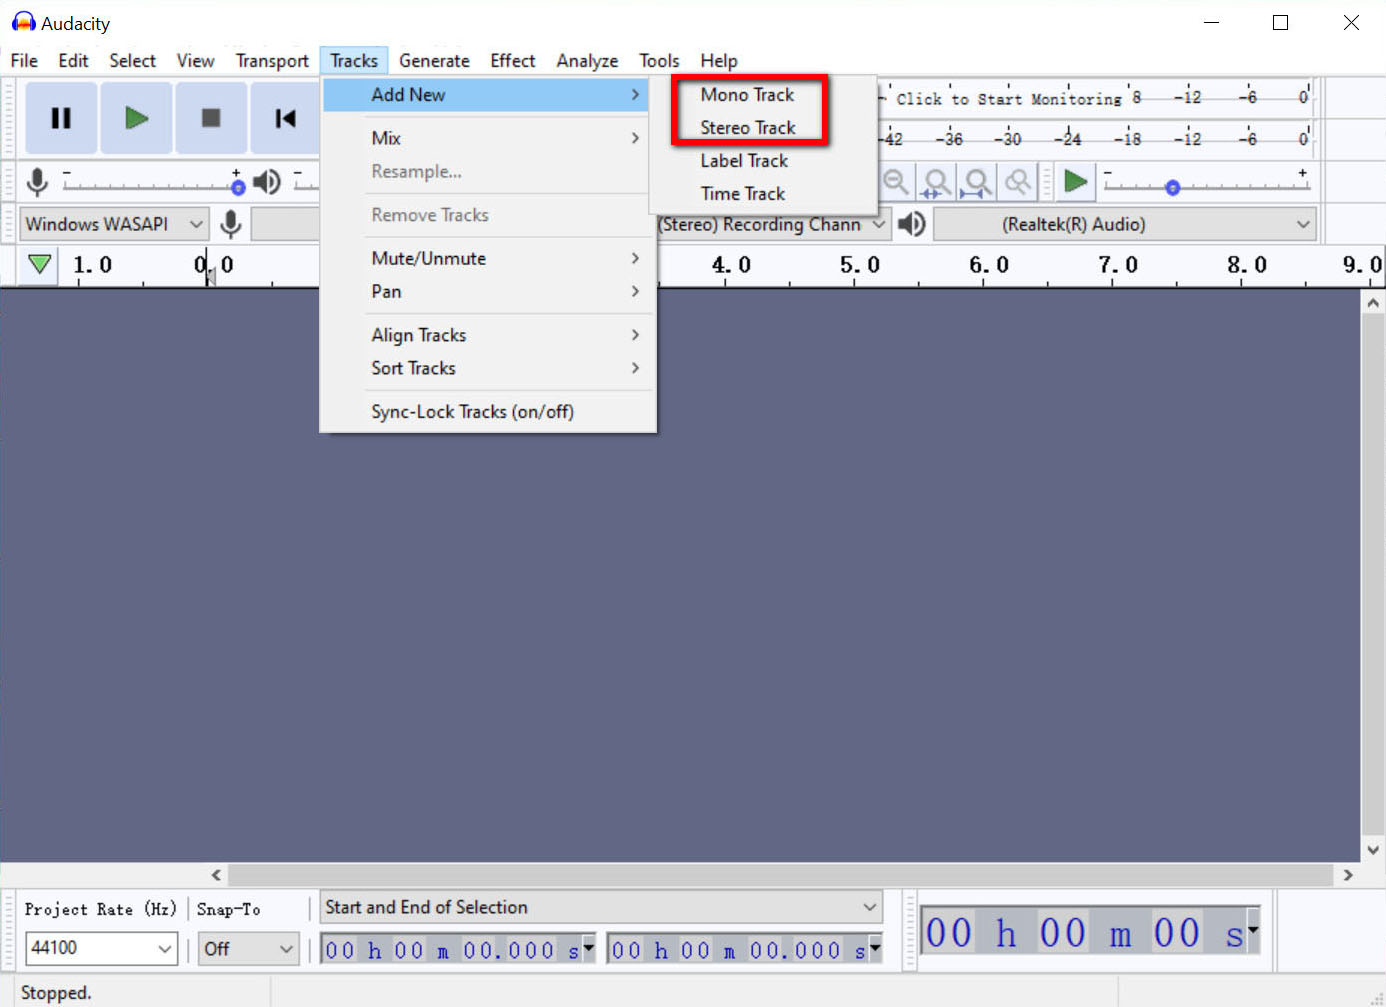Start playback with the green Play button
The image size is (1386, 1007).
(x=136, y=118)
